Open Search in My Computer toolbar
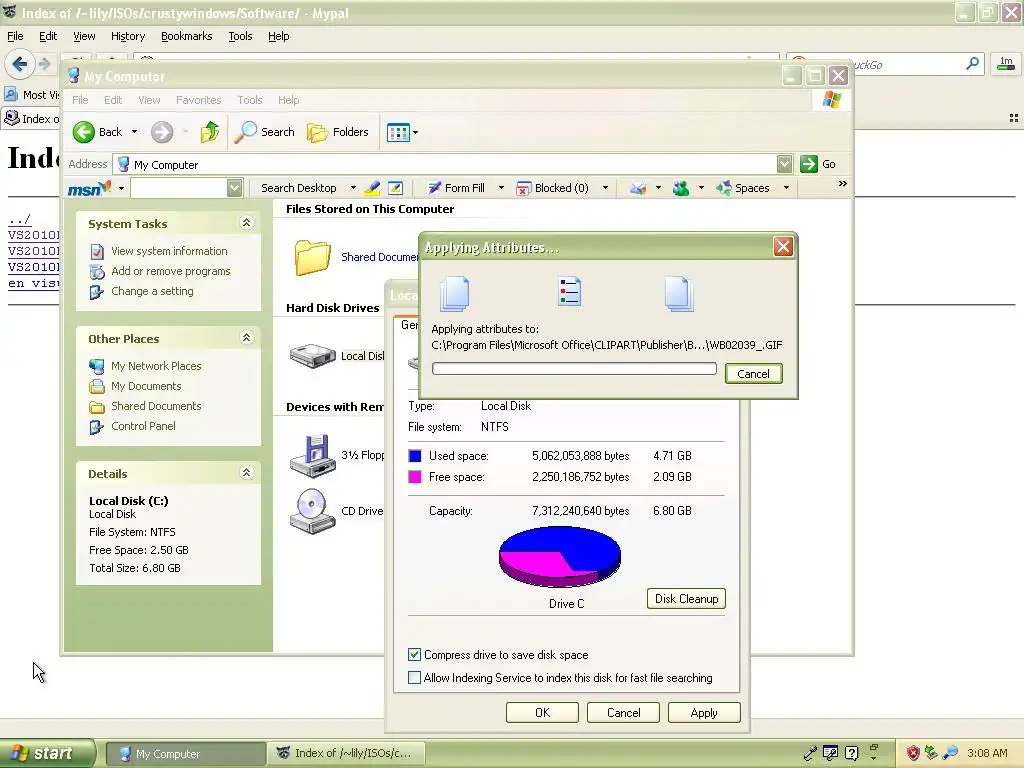The width and height of the screenshot is (1024, 768). click(264, 132)
